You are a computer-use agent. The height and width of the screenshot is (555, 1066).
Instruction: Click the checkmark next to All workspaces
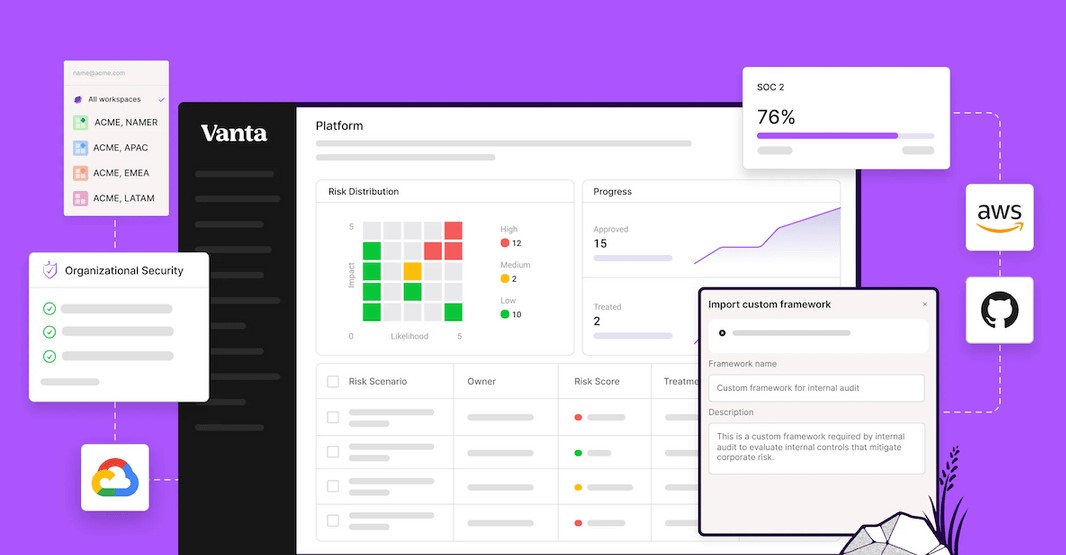(x=161, y=99)
